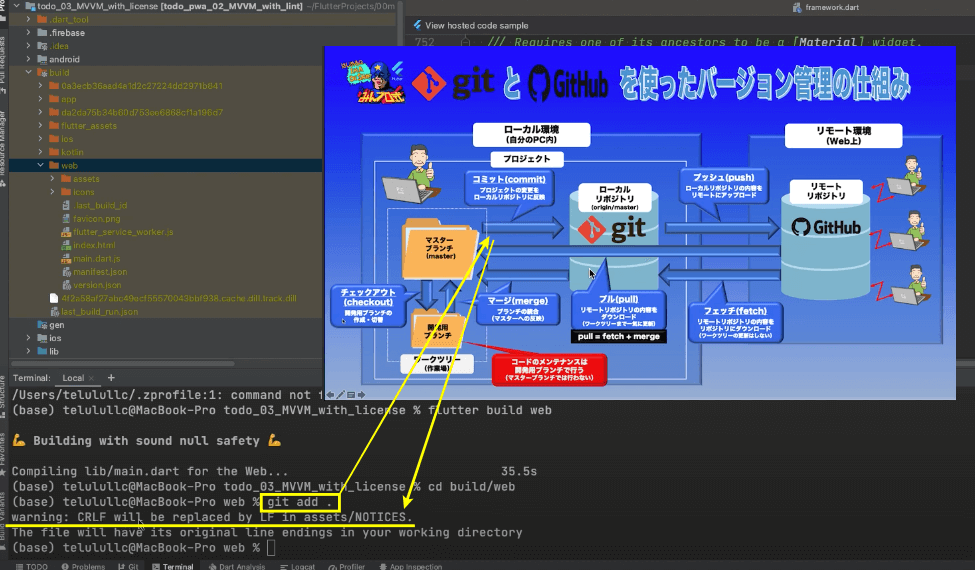Expand the flutter_assets folder
Viewport: 975px width, 570px height.
(40, 126)
